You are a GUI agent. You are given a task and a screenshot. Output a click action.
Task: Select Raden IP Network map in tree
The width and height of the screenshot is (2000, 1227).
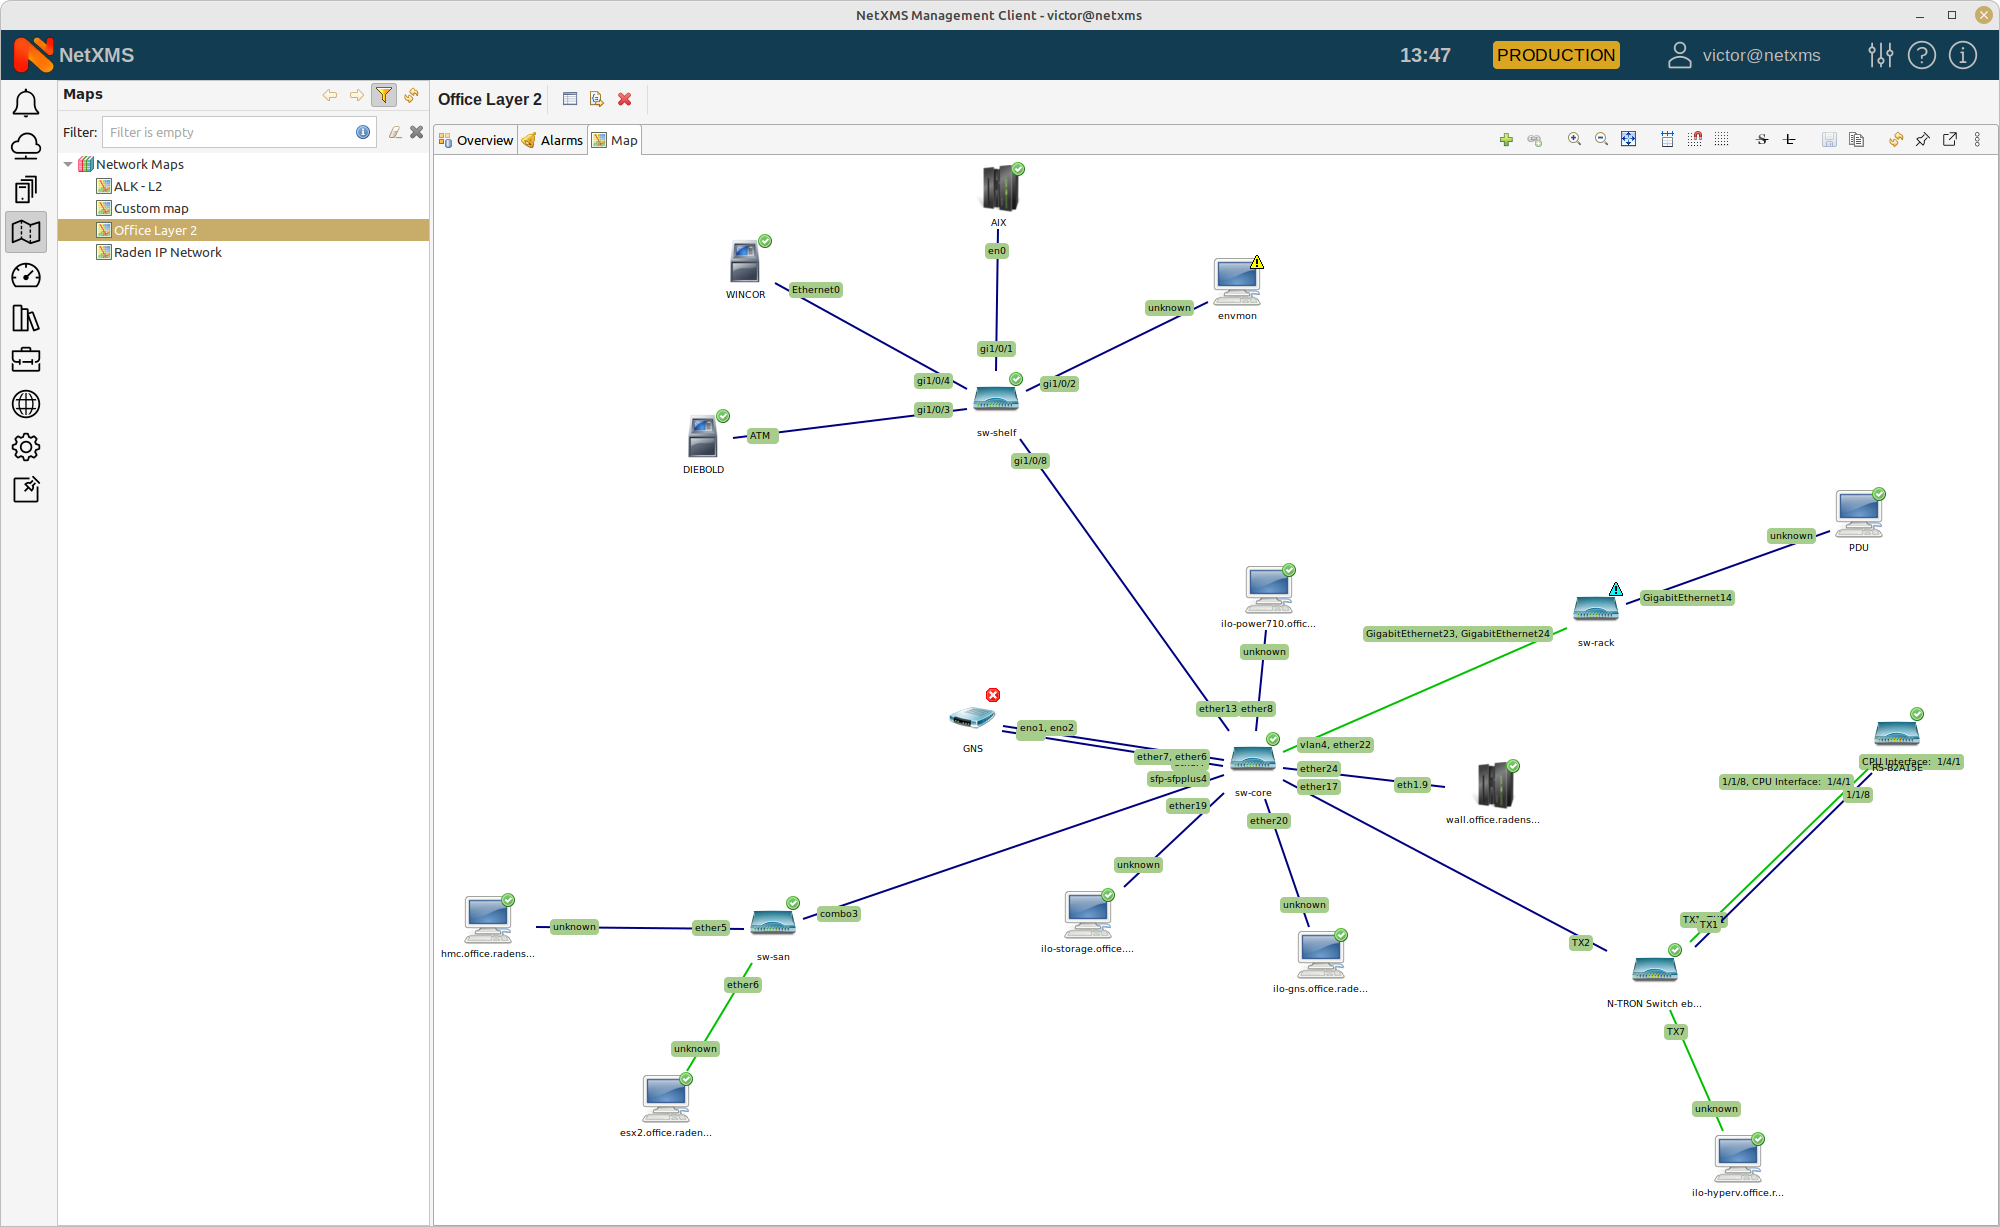pos(167,252)
